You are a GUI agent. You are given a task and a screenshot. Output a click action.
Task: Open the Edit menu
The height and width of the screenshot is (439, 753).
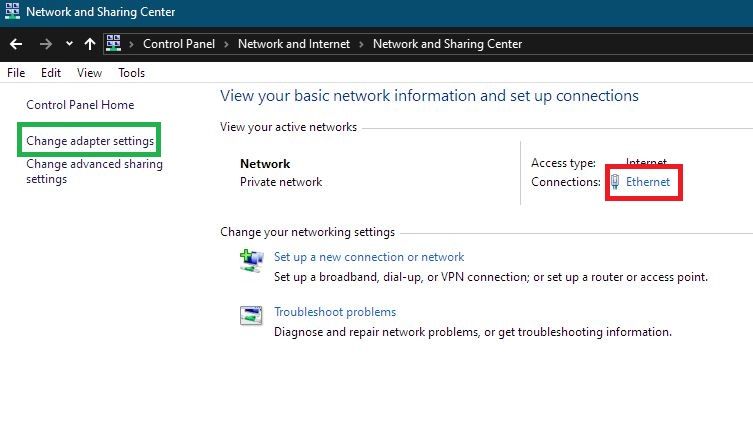pos(51,73)
